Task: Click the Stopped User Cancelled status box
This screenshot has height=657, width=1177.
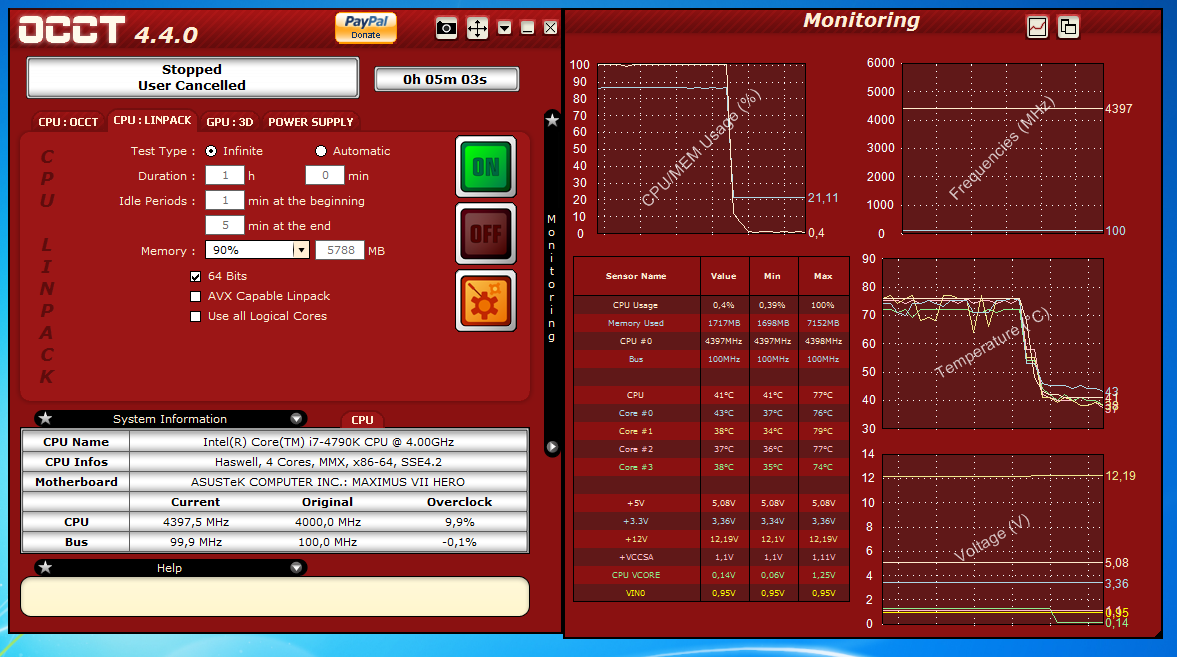Action: (x=192, y=77)
